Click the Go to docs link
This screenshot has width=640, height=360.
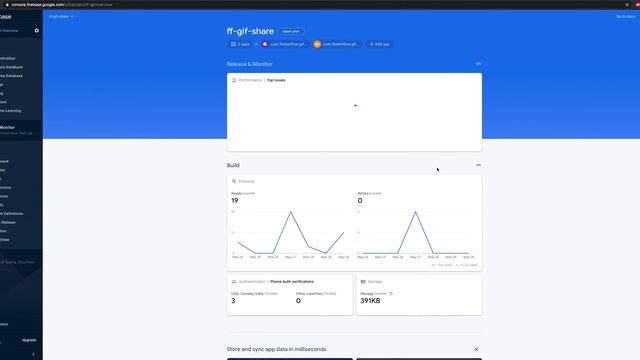(625, 17)
